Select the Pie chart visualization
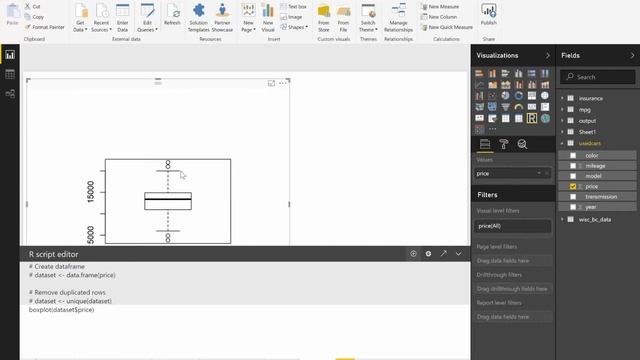The image size is (640, 360). tap(505, 96)
